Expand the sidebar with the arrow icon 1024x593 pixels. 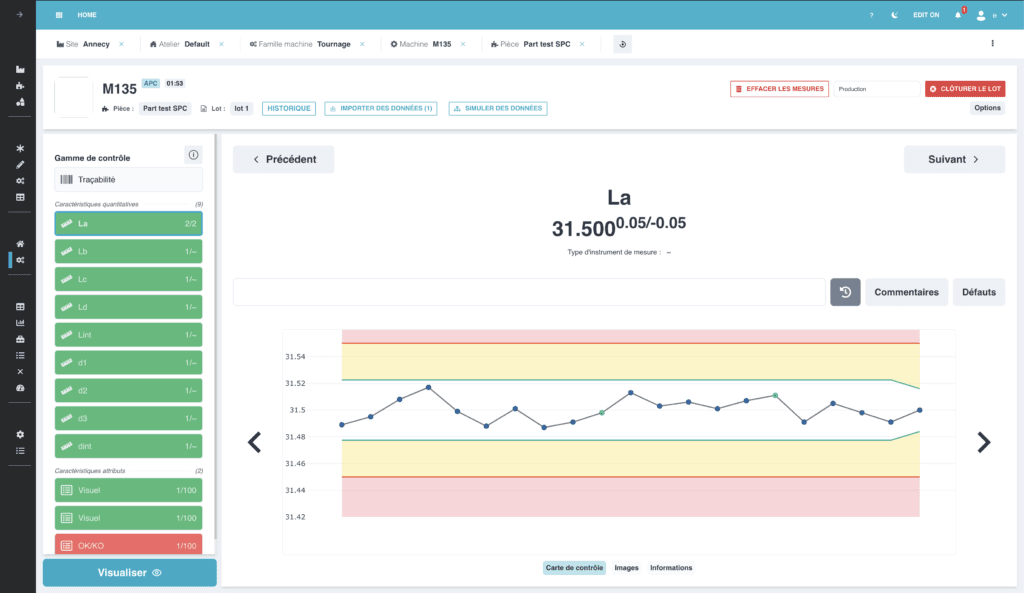click(x=20, y=14)
